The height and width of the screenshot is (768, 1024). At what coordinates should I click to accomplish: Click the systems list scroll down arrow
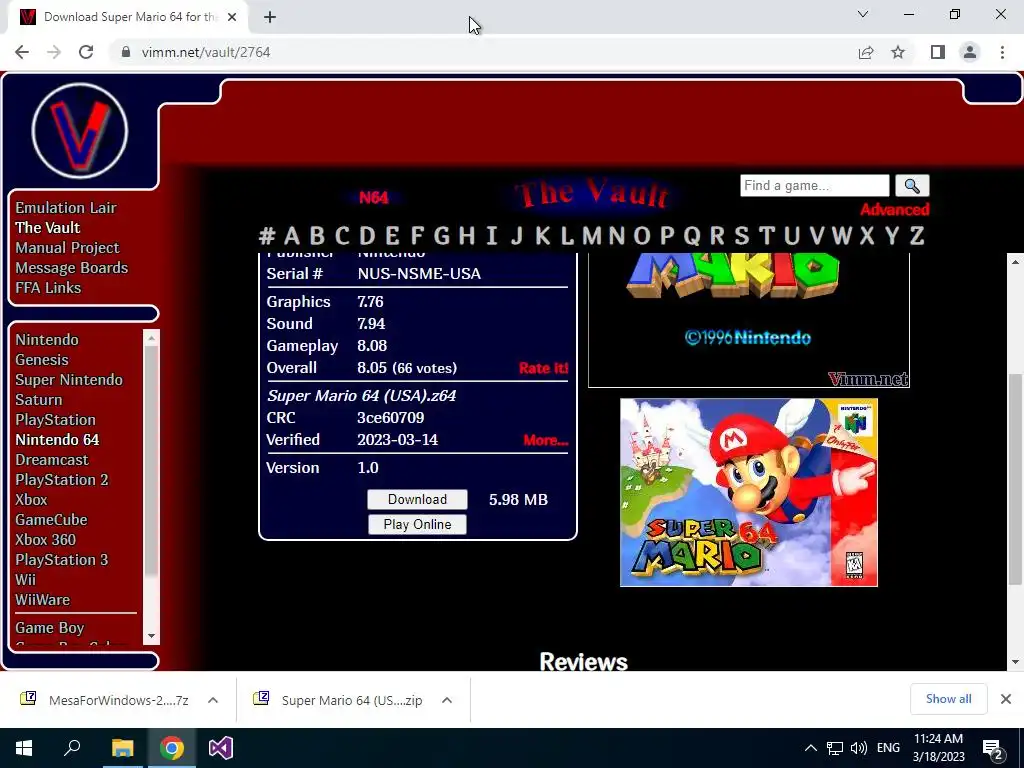click(x=152, y=635)
